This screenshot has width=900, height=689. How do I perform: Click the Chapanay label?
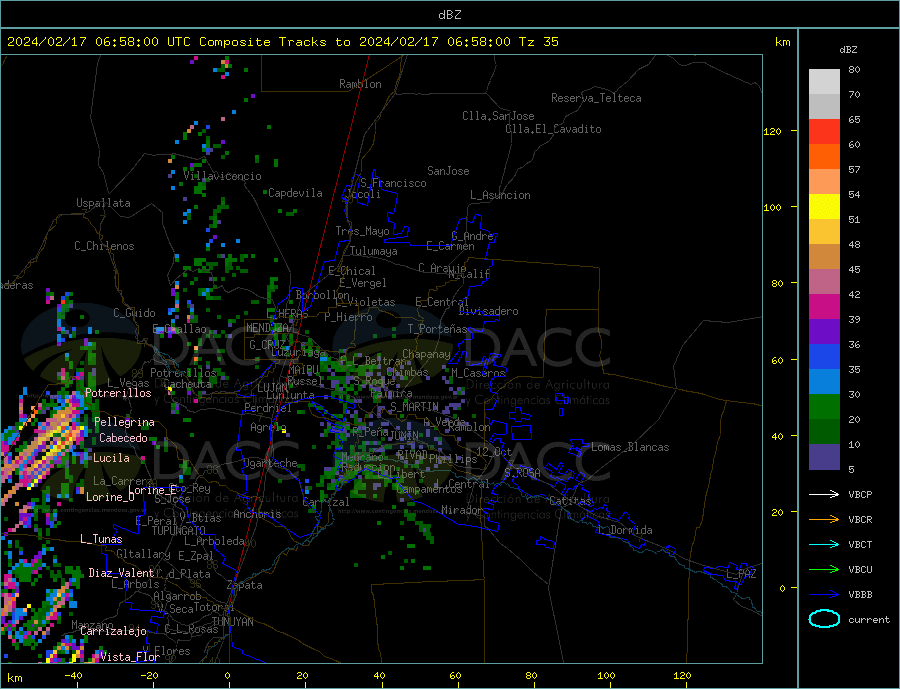point(426,354)
